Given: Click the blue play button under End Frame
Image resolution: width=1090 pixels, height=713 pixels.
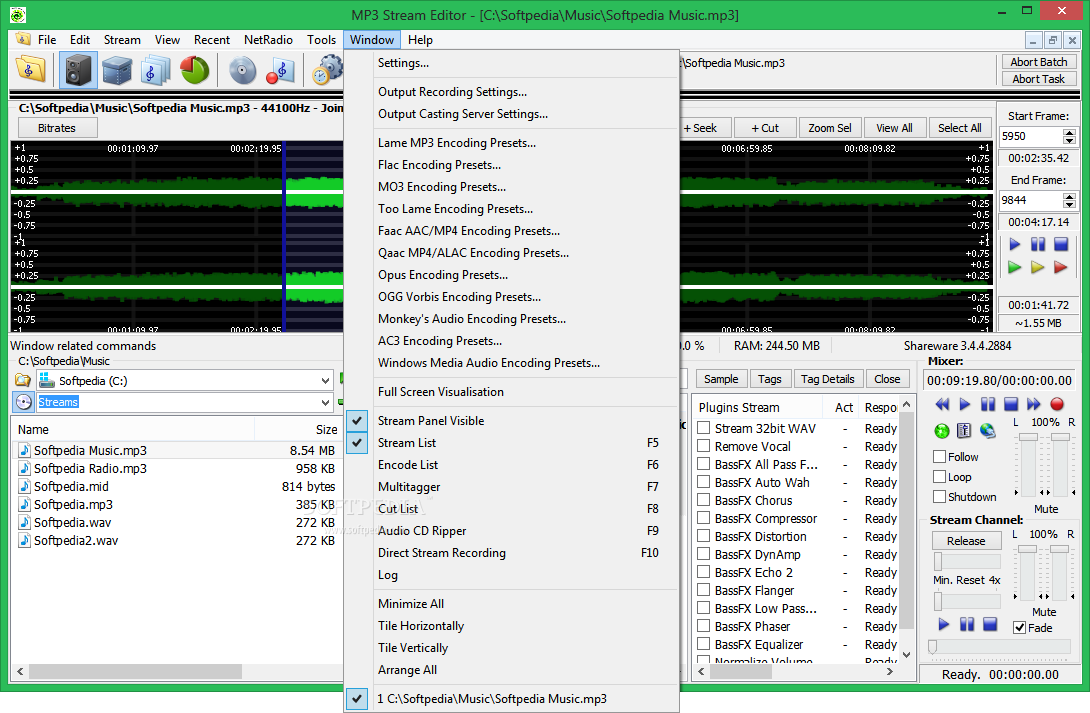Looking at the screenshot, I should [x=1015, y=244].
